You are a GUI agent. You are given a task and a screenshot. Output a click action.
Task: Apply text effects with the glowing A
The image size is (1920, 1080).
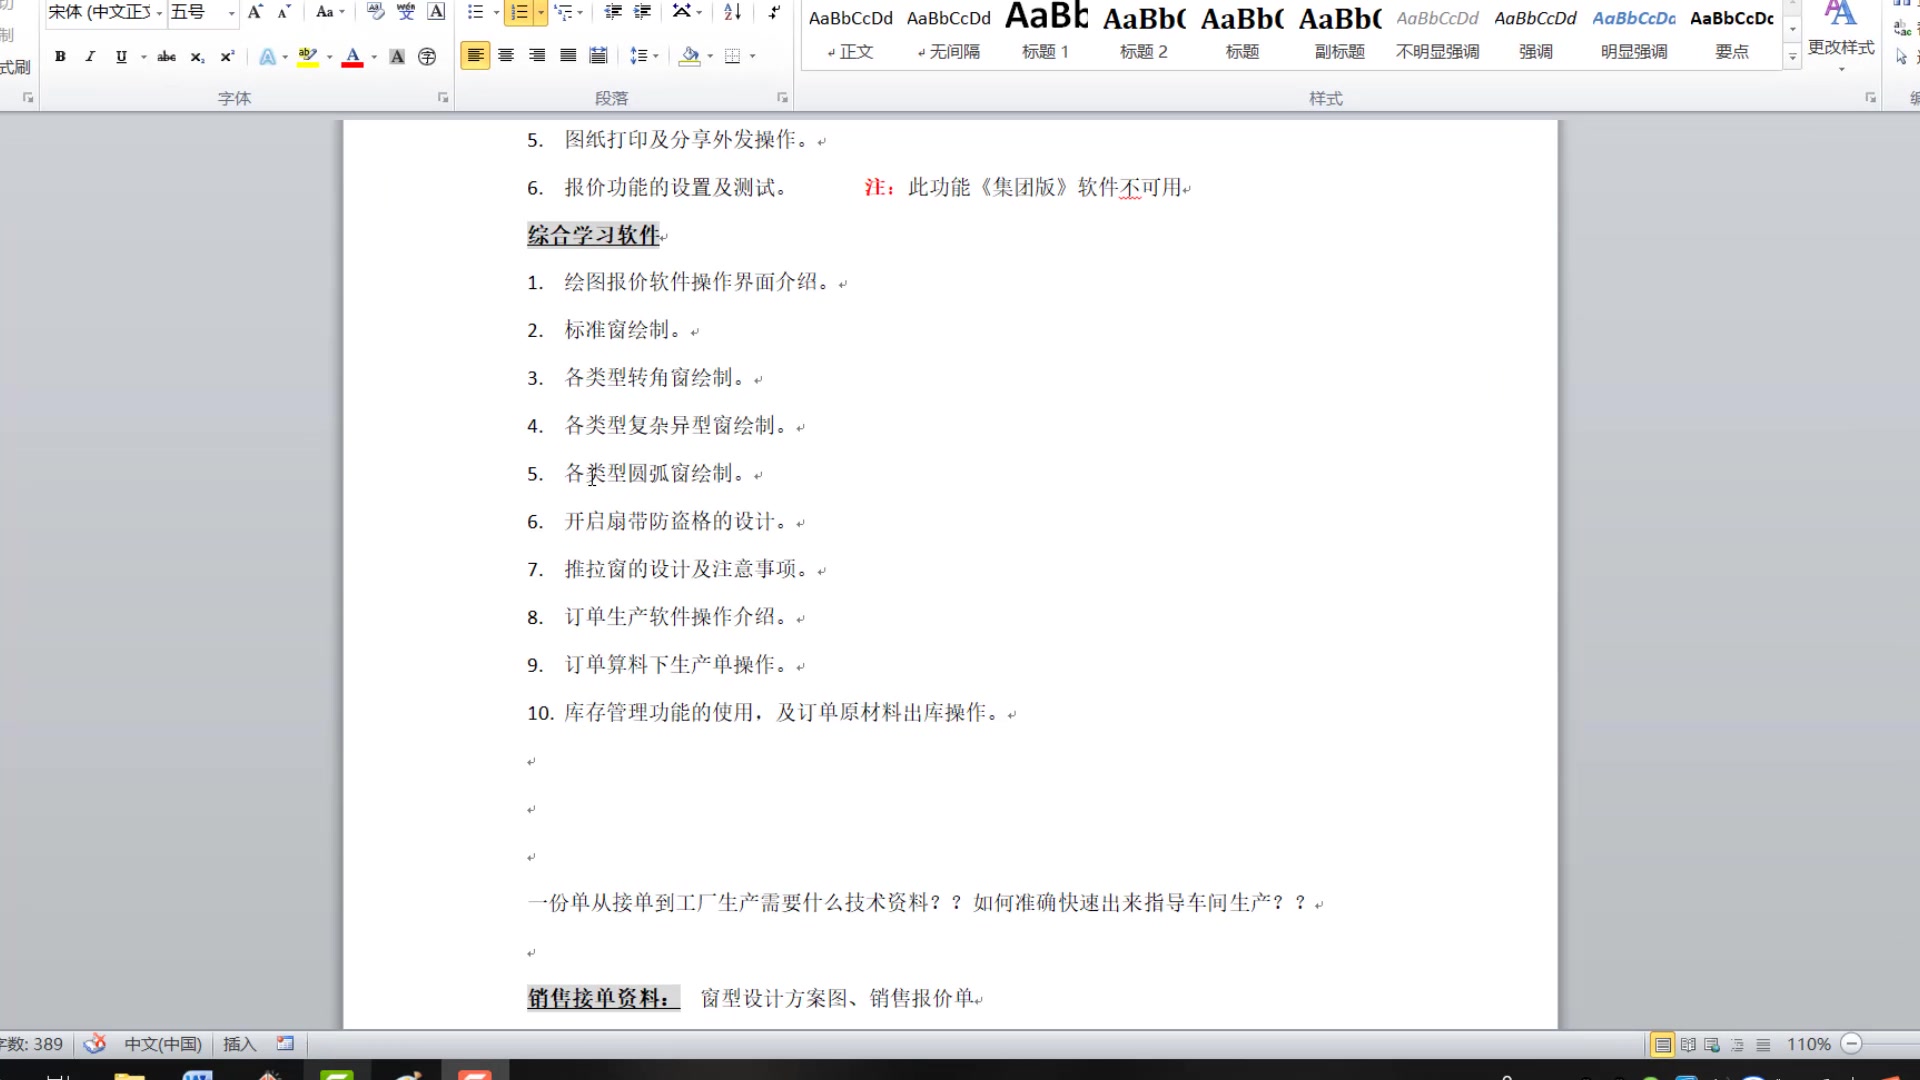click(x=267, y=56)
